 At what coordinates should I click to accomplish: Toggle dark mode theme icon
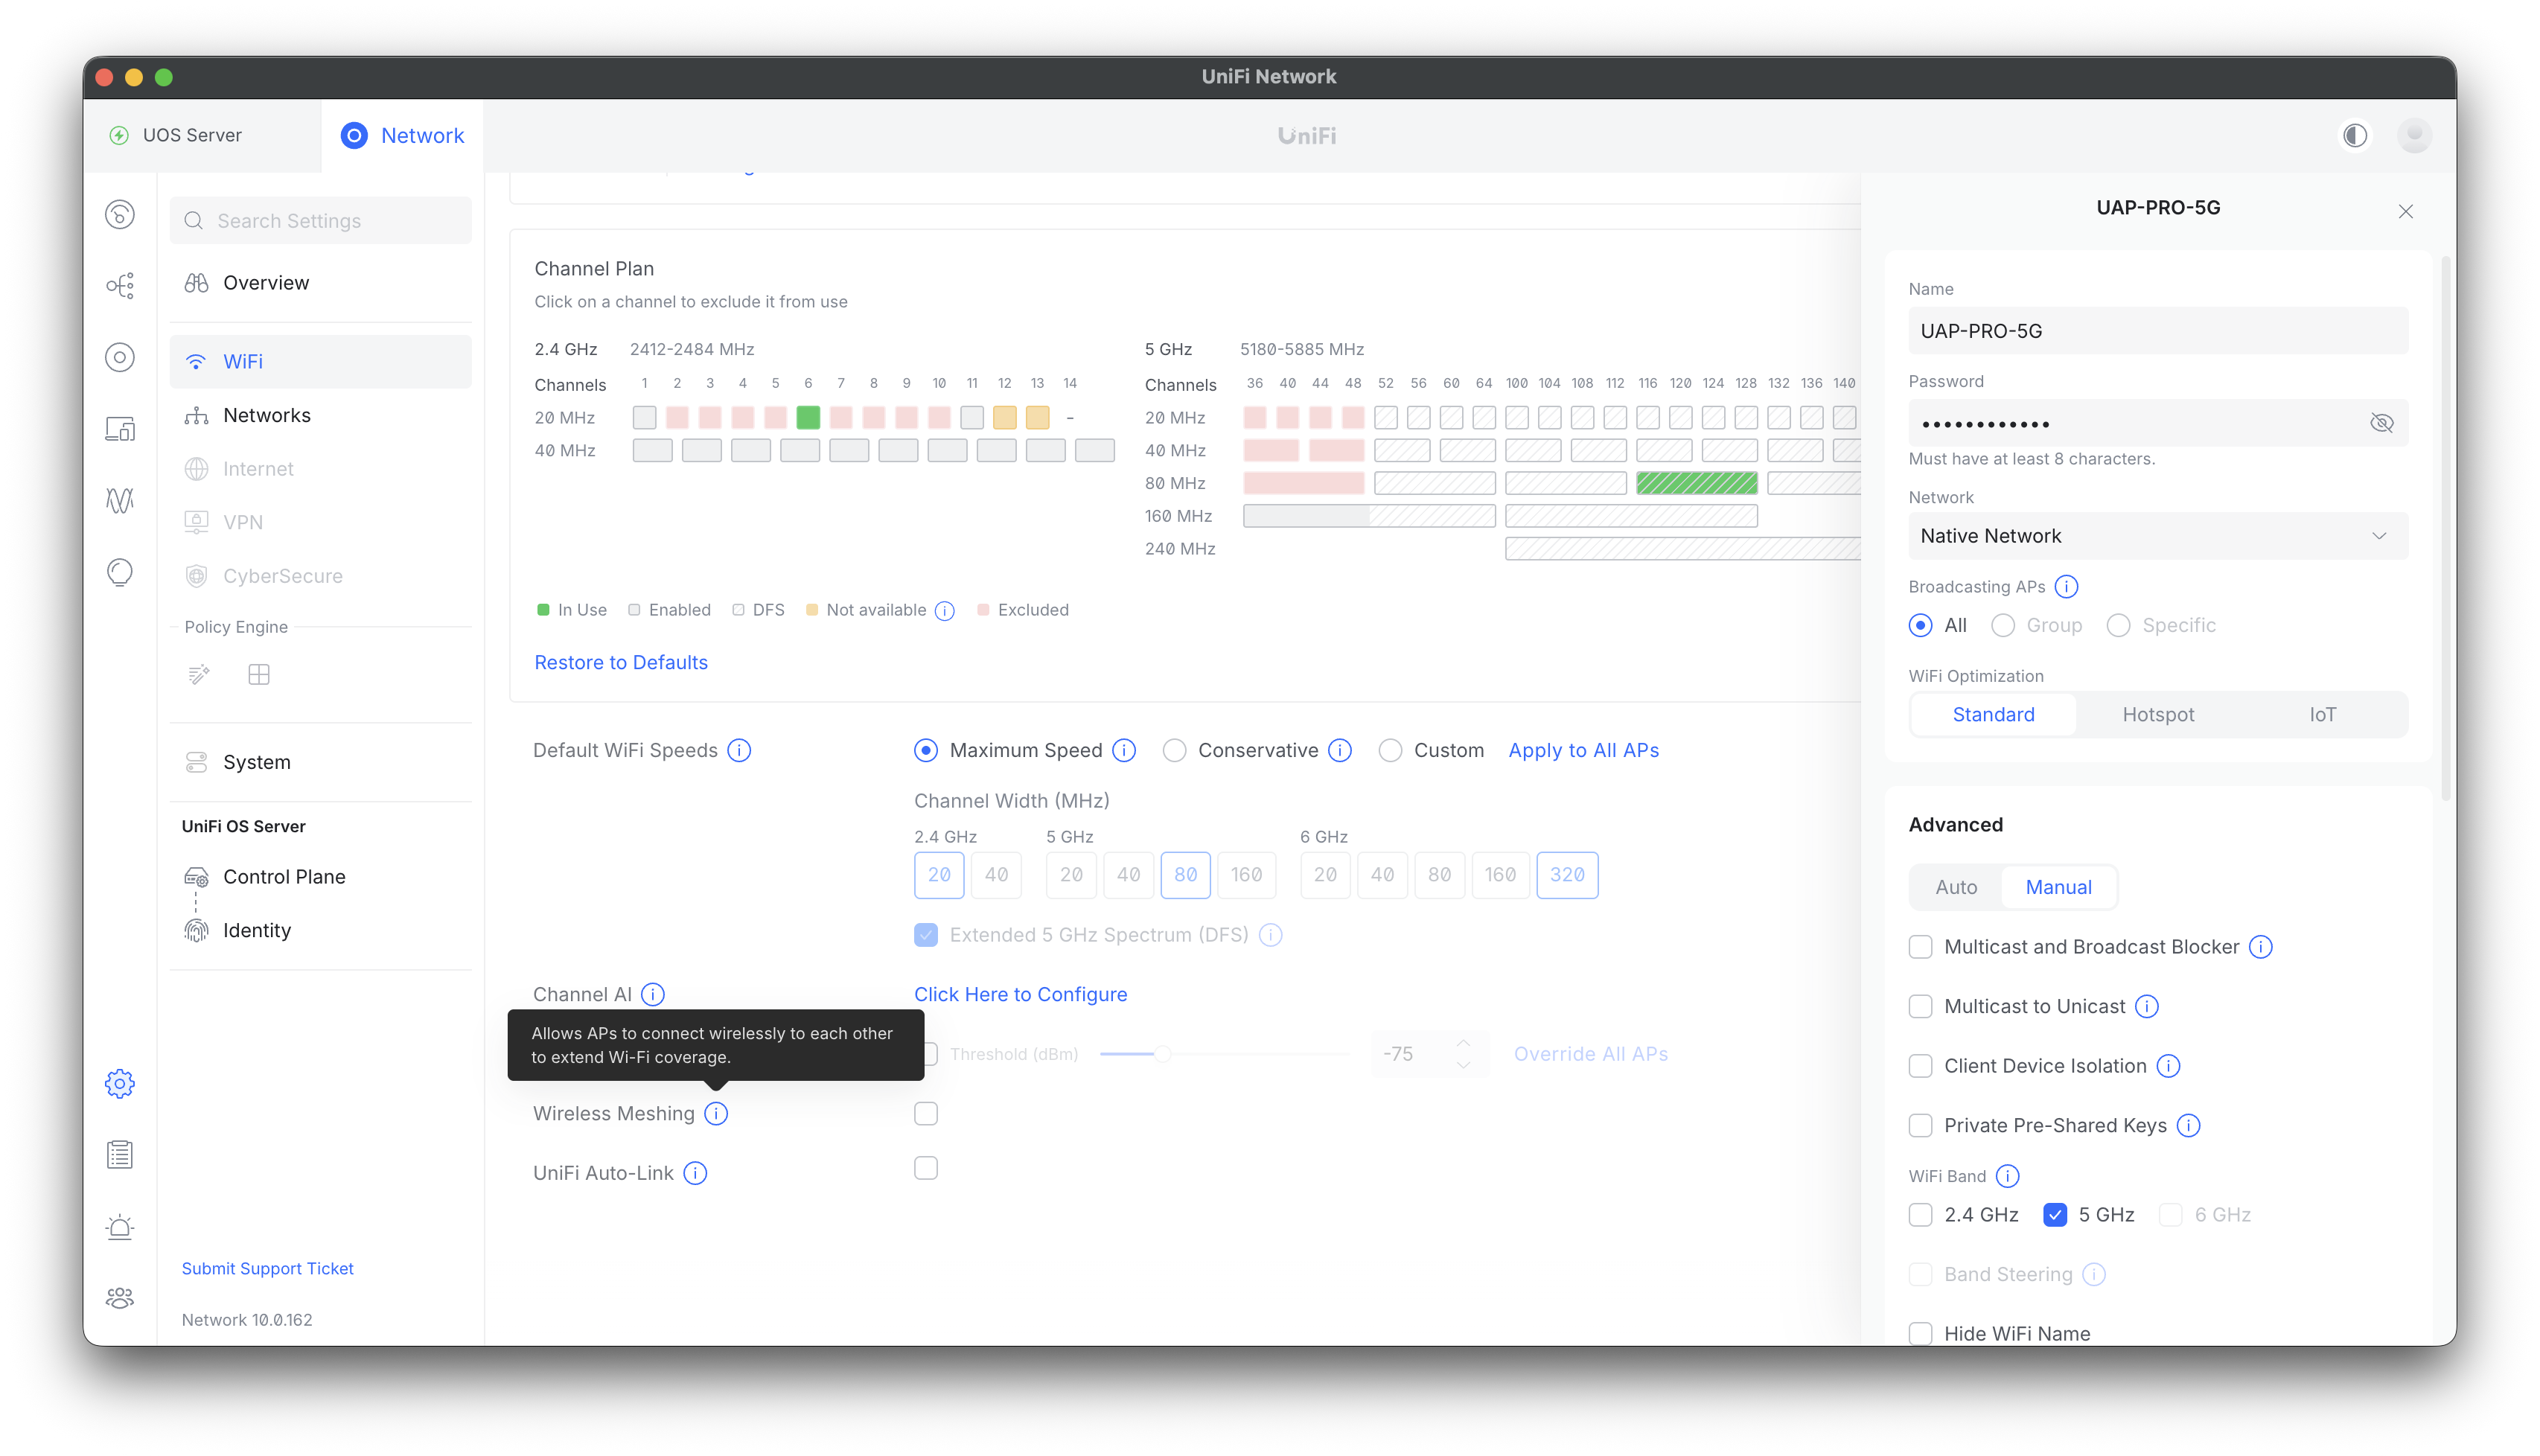point(2355,135)
